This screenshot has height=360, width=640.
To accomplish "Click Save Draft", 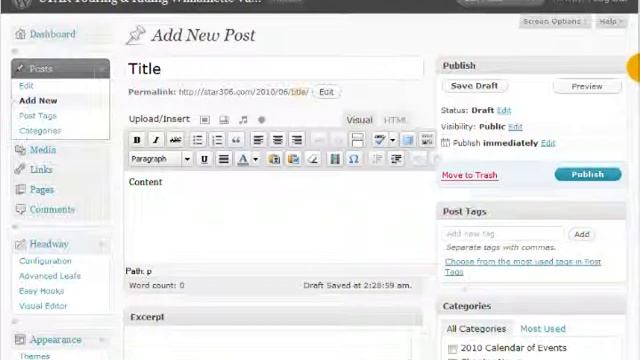I will point(474,86).
